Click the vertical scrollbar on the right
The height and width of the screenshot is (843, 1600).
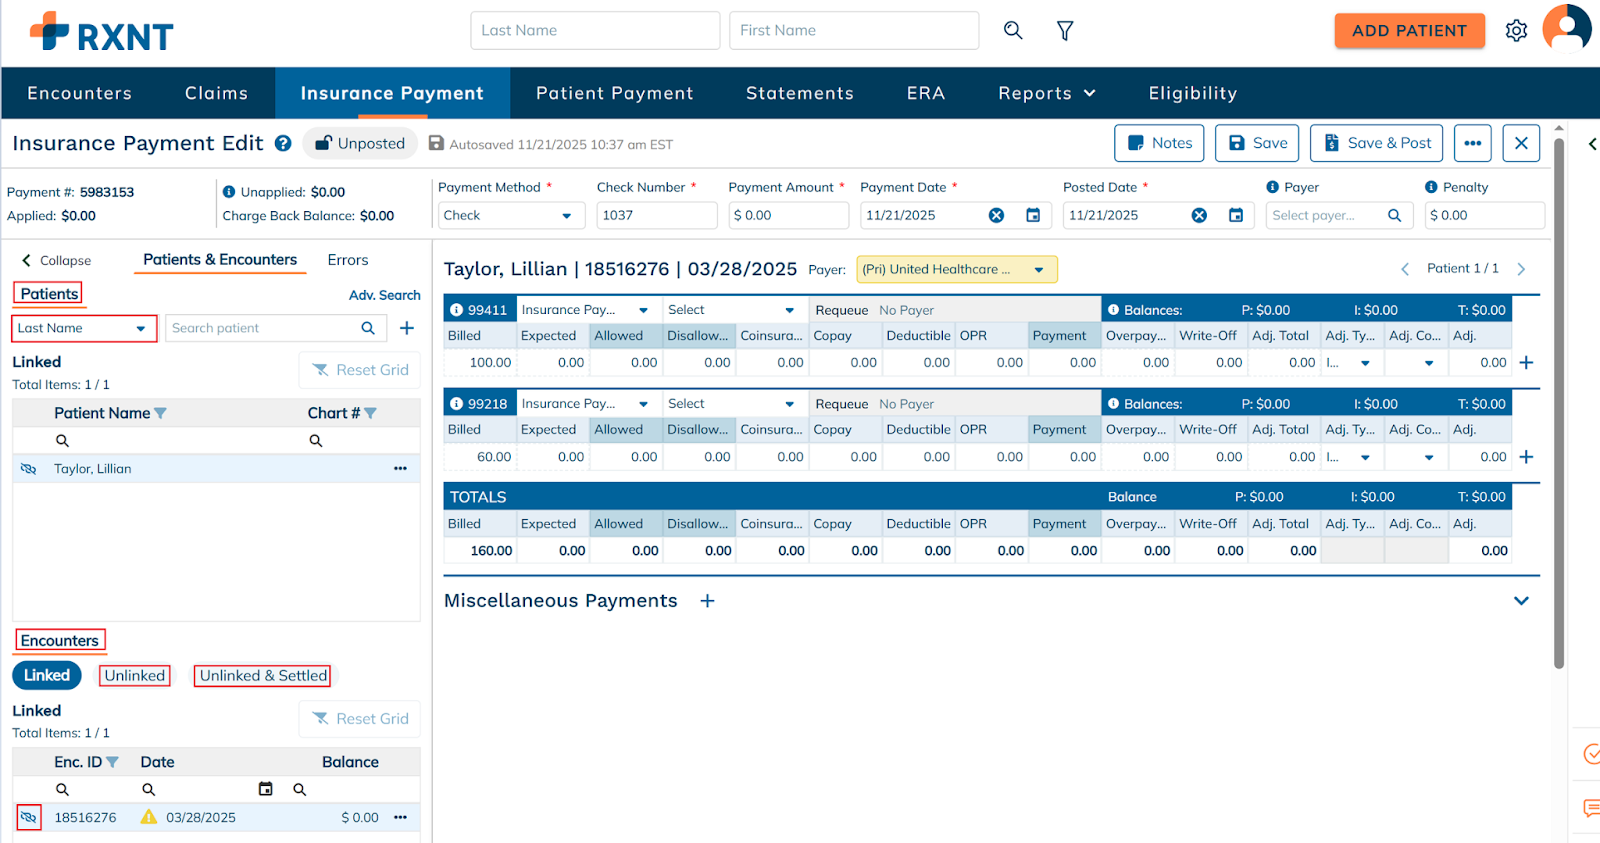tap(1558, 400)
